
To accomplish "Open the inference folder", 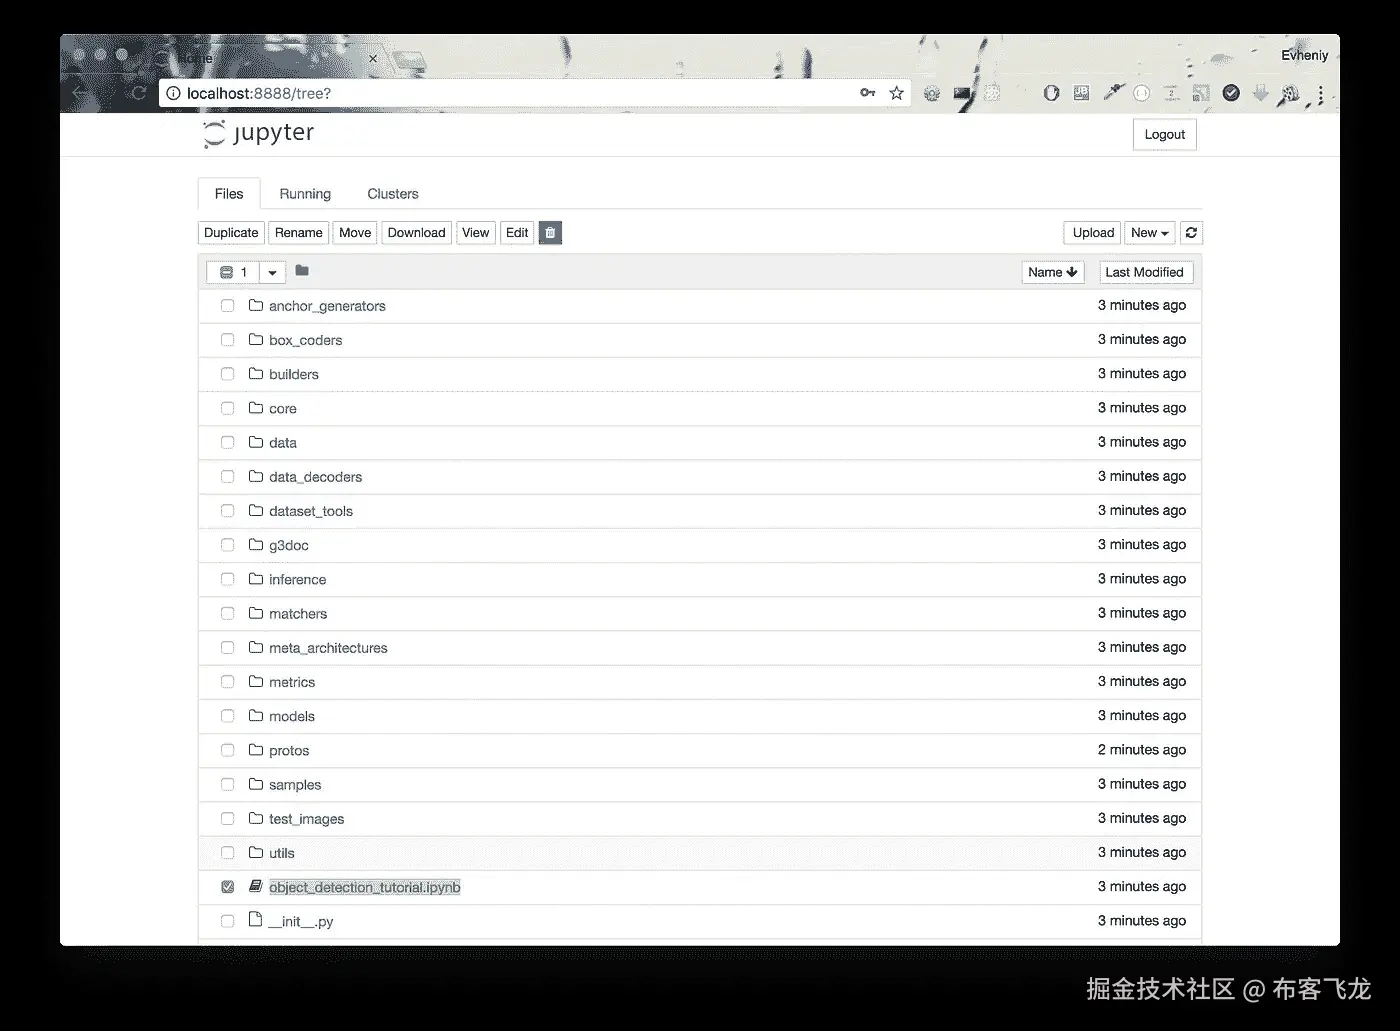I will coord(297,579).
